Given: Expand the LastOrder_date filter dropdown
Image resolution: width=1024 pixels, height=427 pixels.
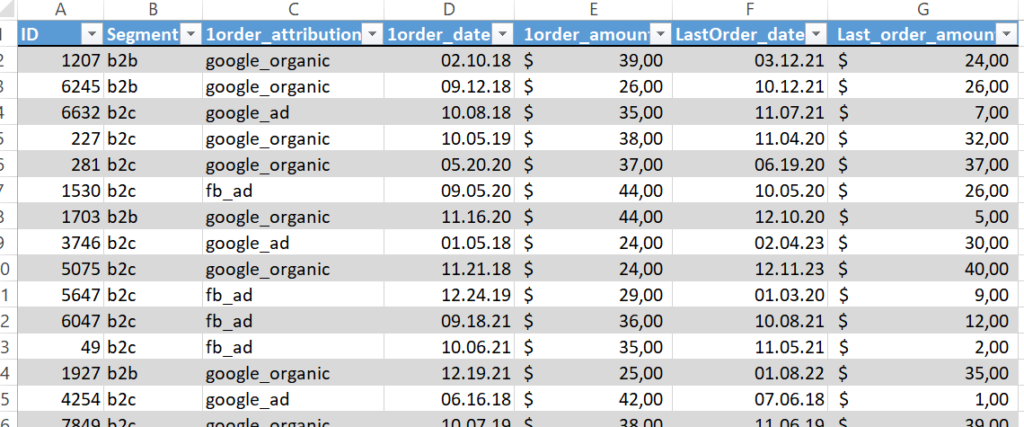Looking at the screenshot, I should [x=816, y=34].
